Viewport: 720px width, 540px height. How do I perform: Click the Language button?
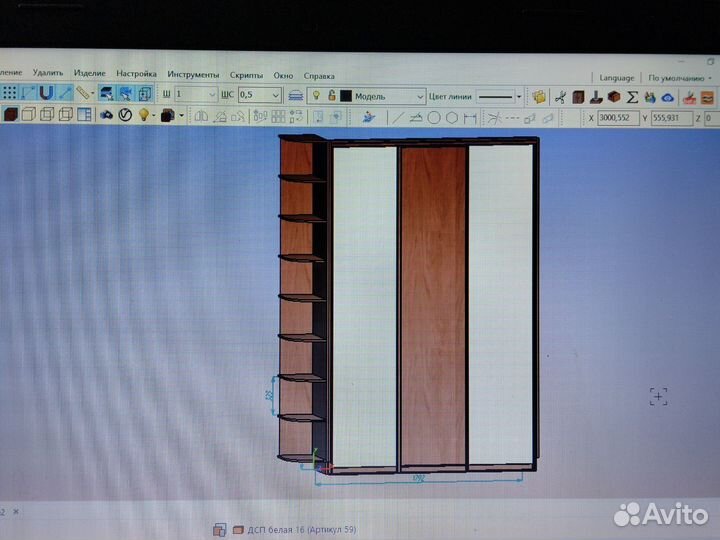[x=616, y=77]
